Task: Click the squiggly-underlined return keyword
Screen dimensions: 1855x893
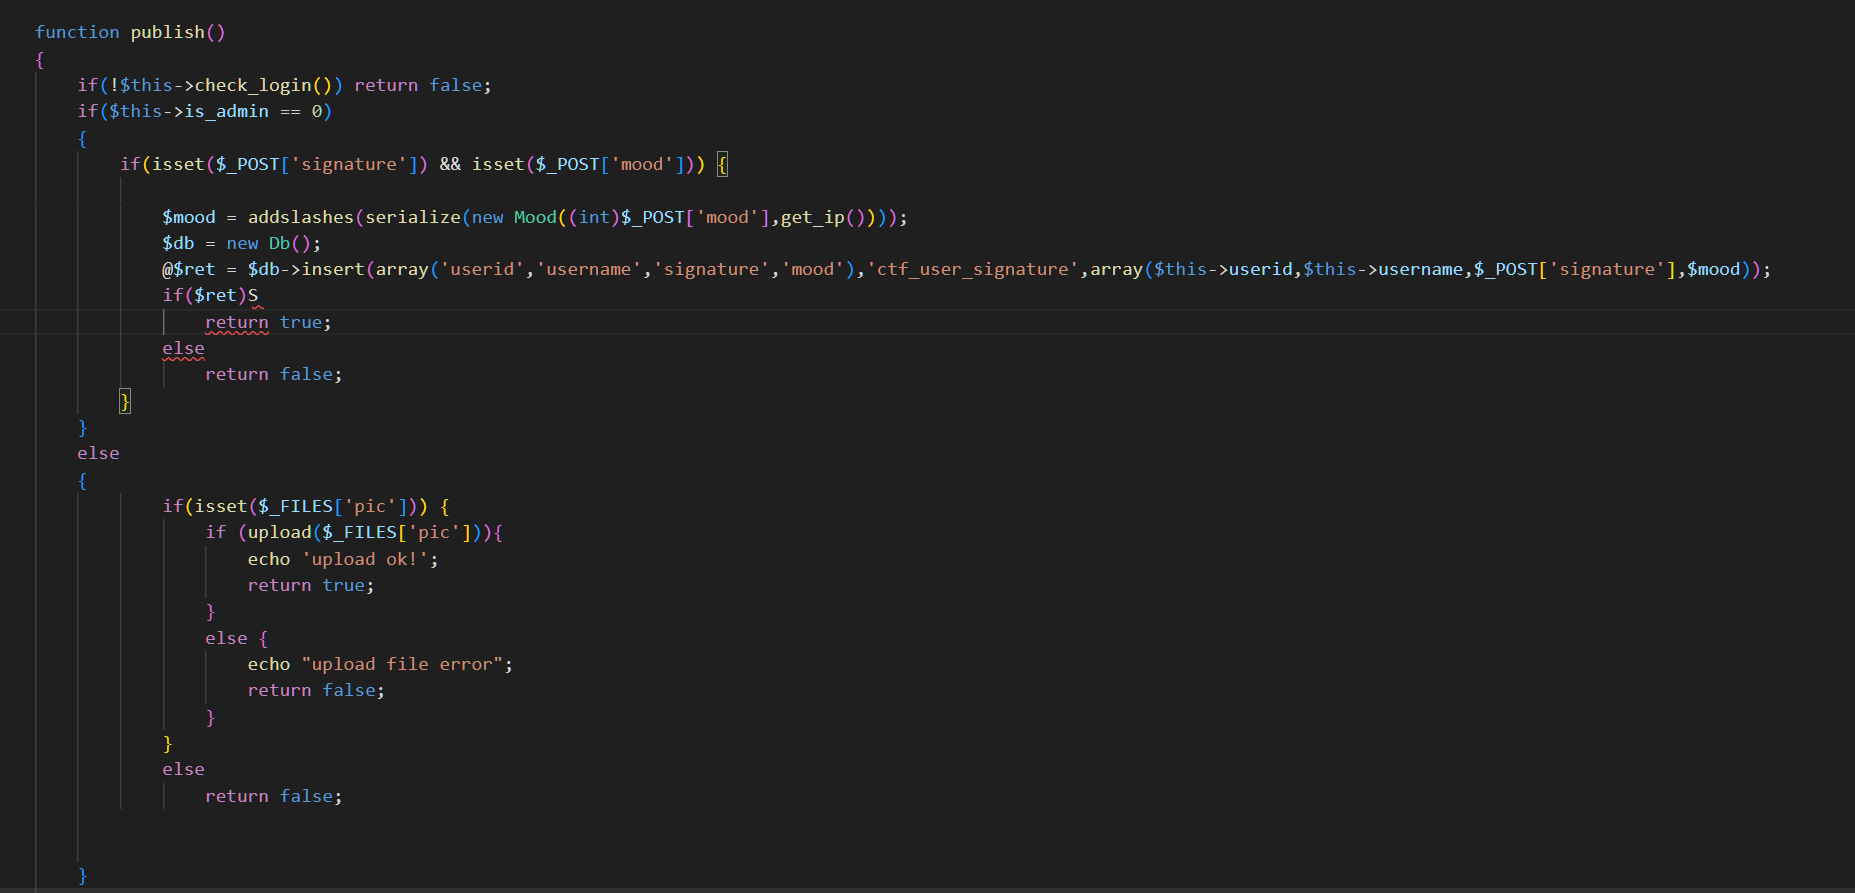Action: click(236, 322)
